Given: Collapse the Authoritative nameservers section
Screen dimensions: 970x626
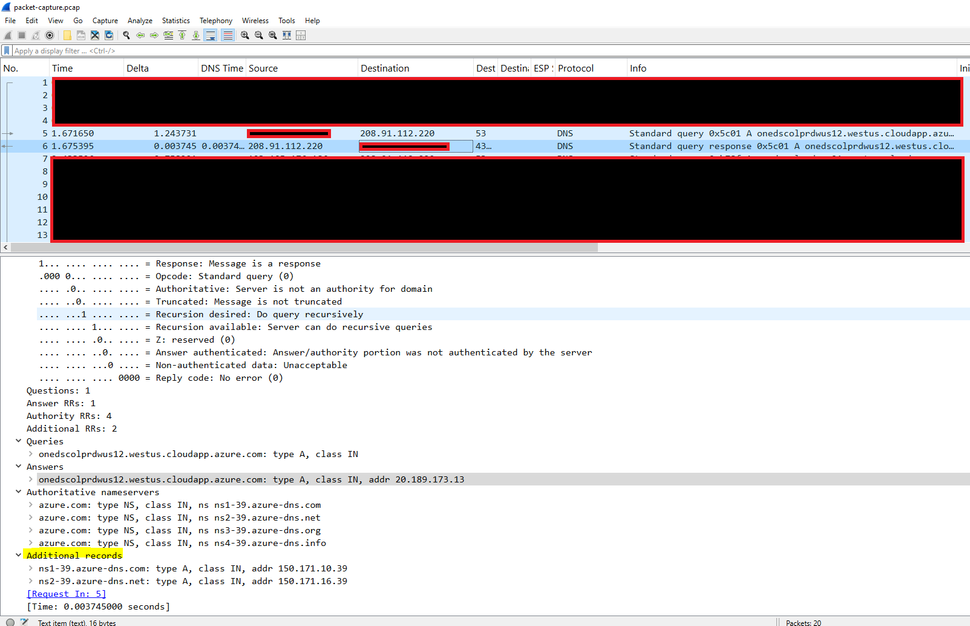Looking at the screenshot, I should [19, 492].
